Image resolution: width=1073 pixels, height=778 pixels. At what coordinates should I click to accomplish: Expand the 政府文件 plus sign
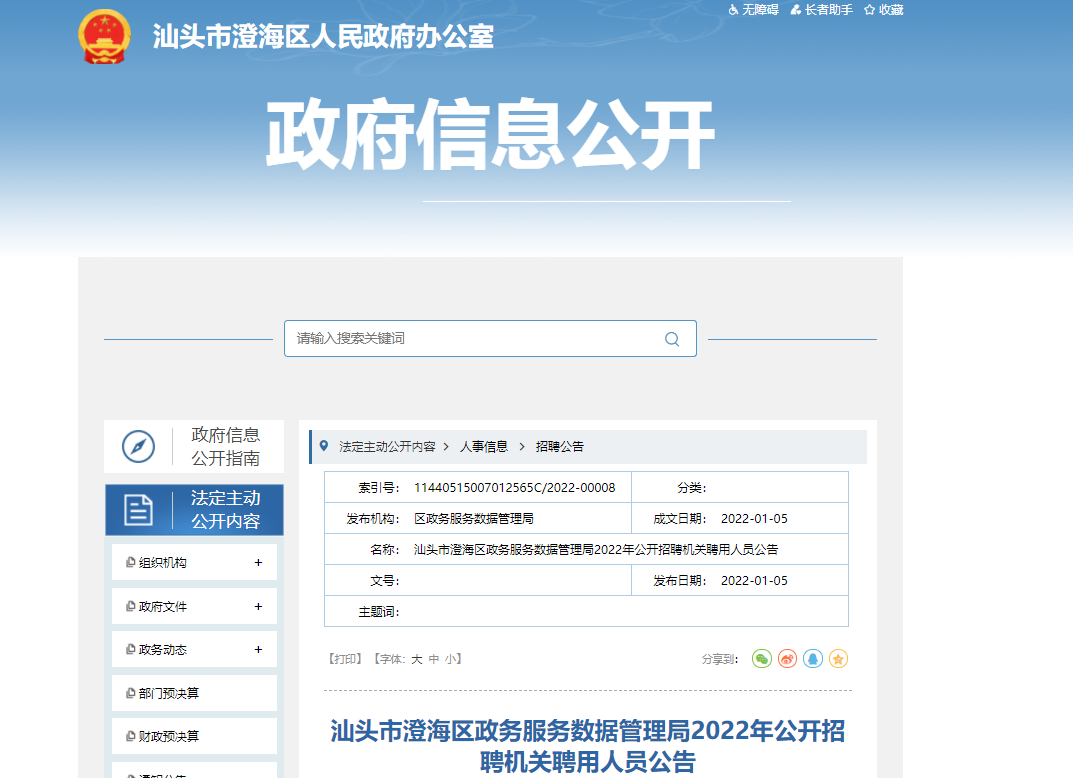(258, 607)
